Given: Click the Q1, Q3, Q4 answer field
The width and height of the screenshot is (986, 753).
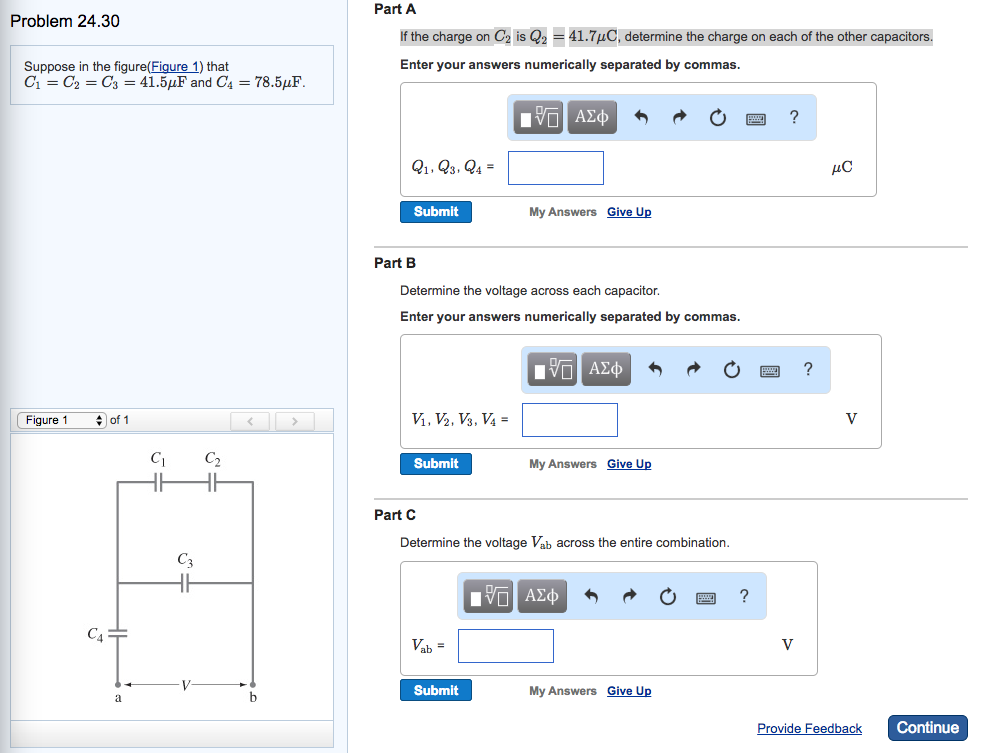Looking at the screenshot, I should (x=556, y=168).
